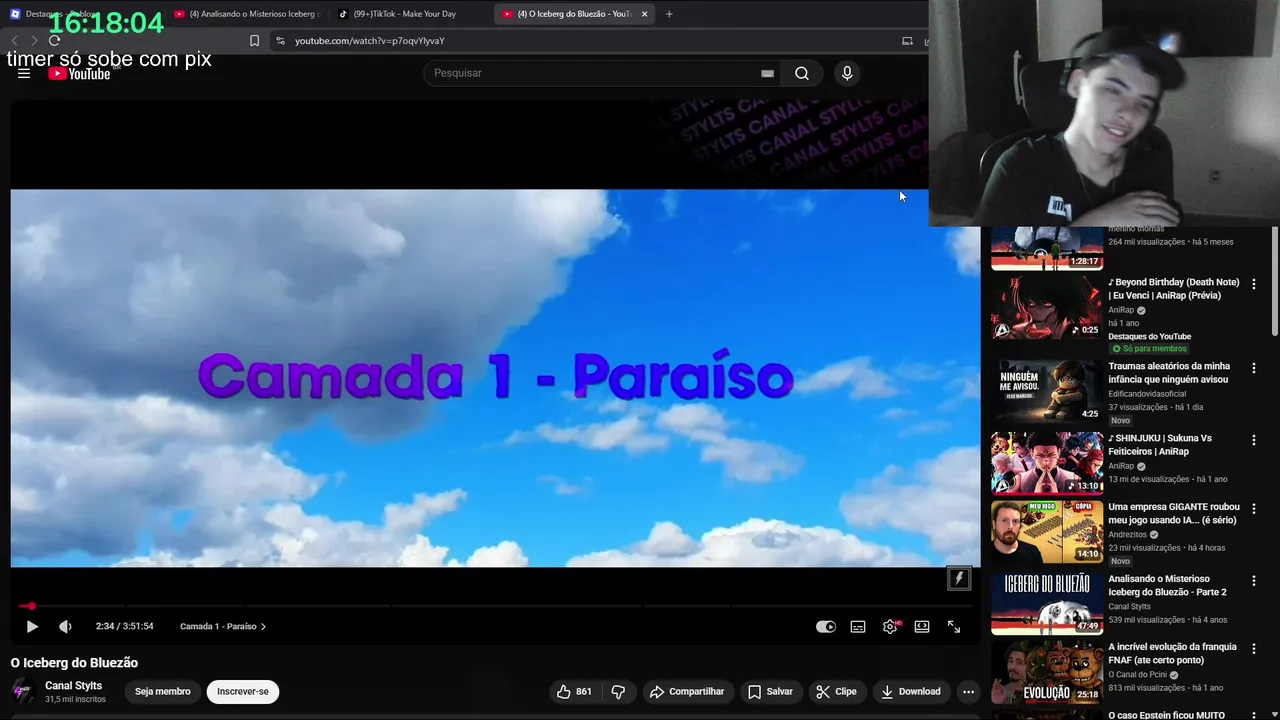The height and width of the screenshot is (720, 1280).
Task: Open the Traumas aleatórios da minha infância thumbnail
Action: point(1047,391)
